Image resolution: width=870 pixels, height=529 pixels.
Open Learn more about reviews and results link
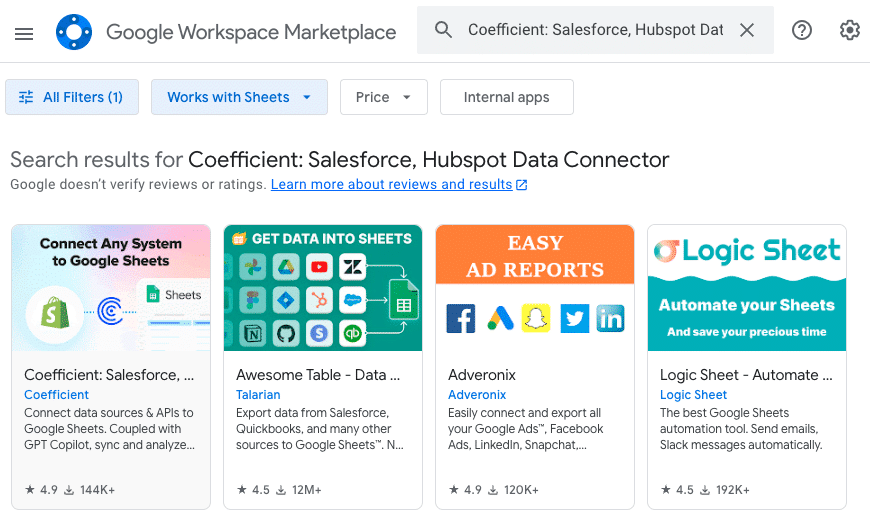coord(391,184)
